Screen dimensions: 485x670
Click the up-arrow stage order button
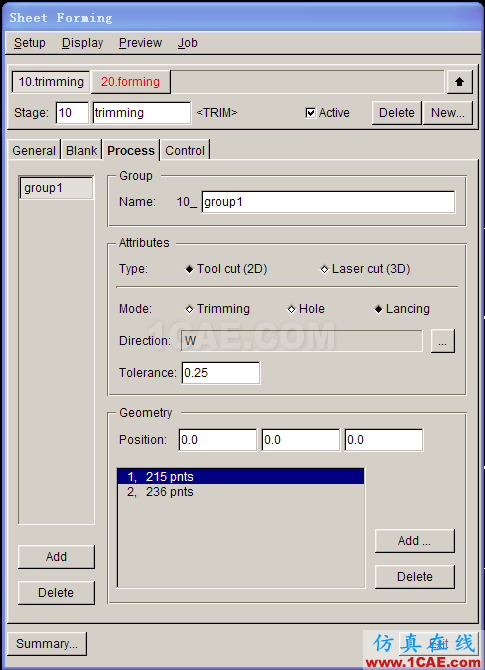click(x=459, y=82)
